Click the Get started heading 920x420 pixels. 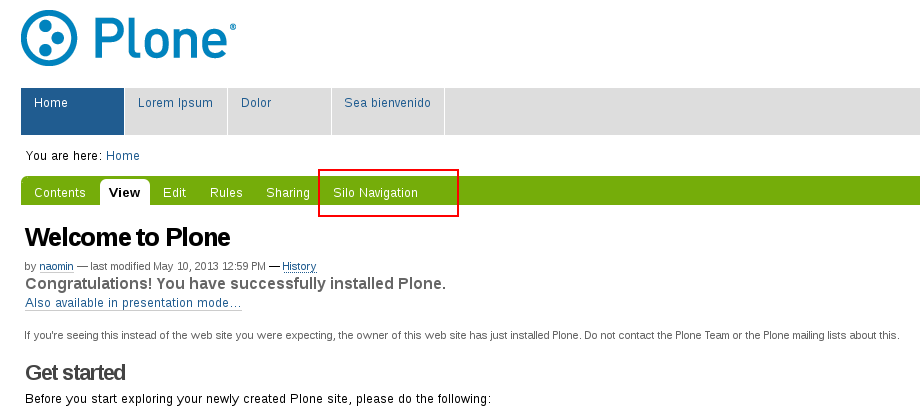tap(75, 373)
